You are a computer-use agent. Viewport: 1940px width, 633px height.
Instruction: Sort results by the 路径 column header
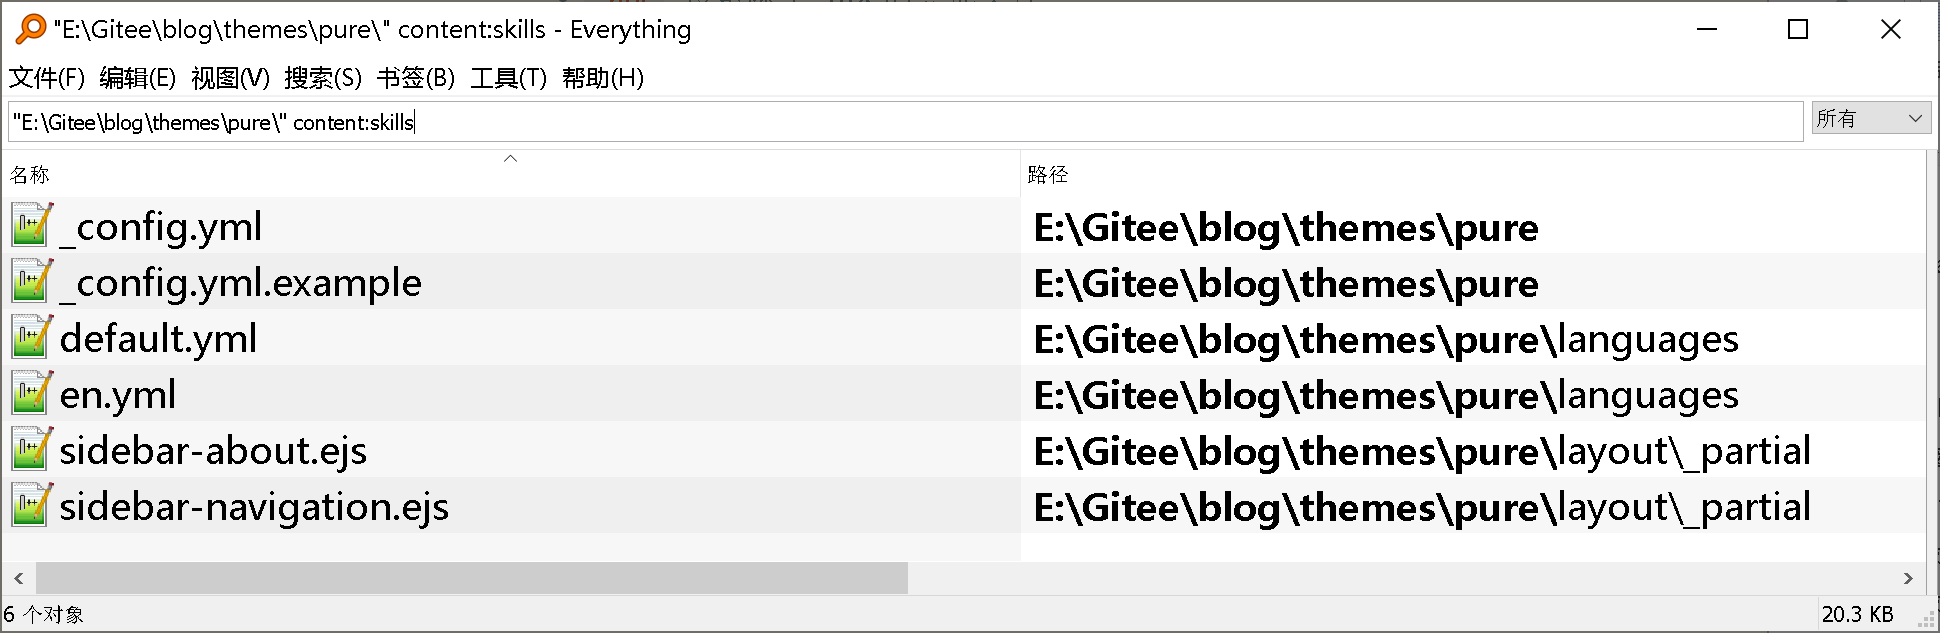click(1047, 175)
